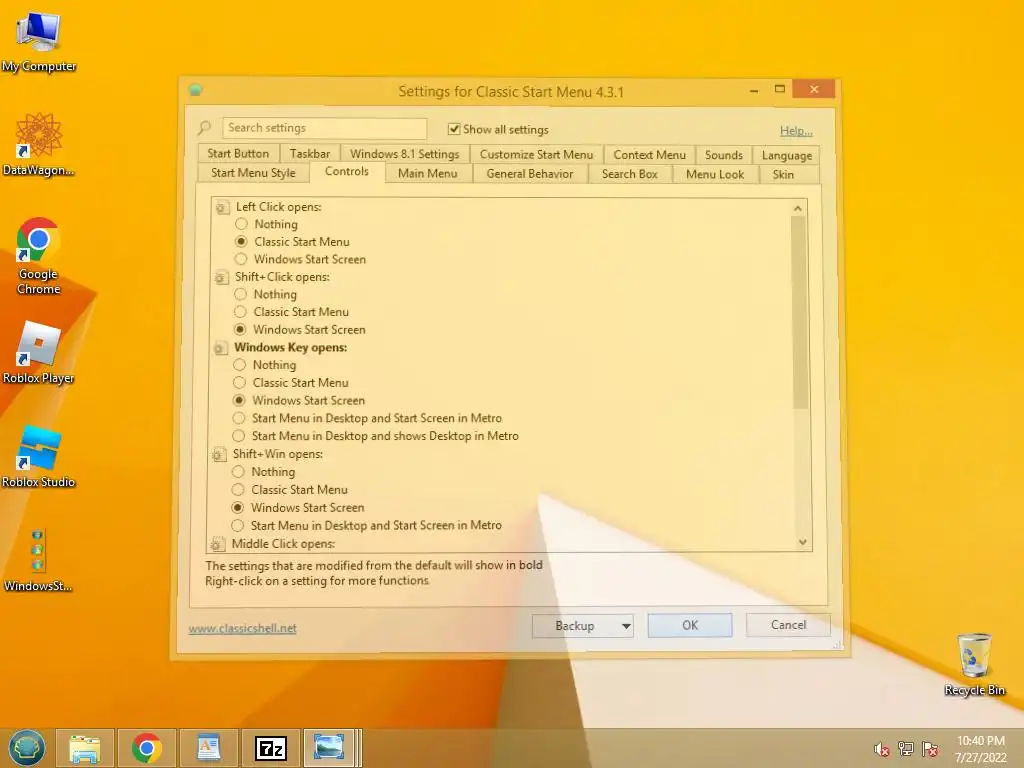Click the Cancel button
Image resolution: width=1024 pixels, height=768 pixels.
click(788, 625)
